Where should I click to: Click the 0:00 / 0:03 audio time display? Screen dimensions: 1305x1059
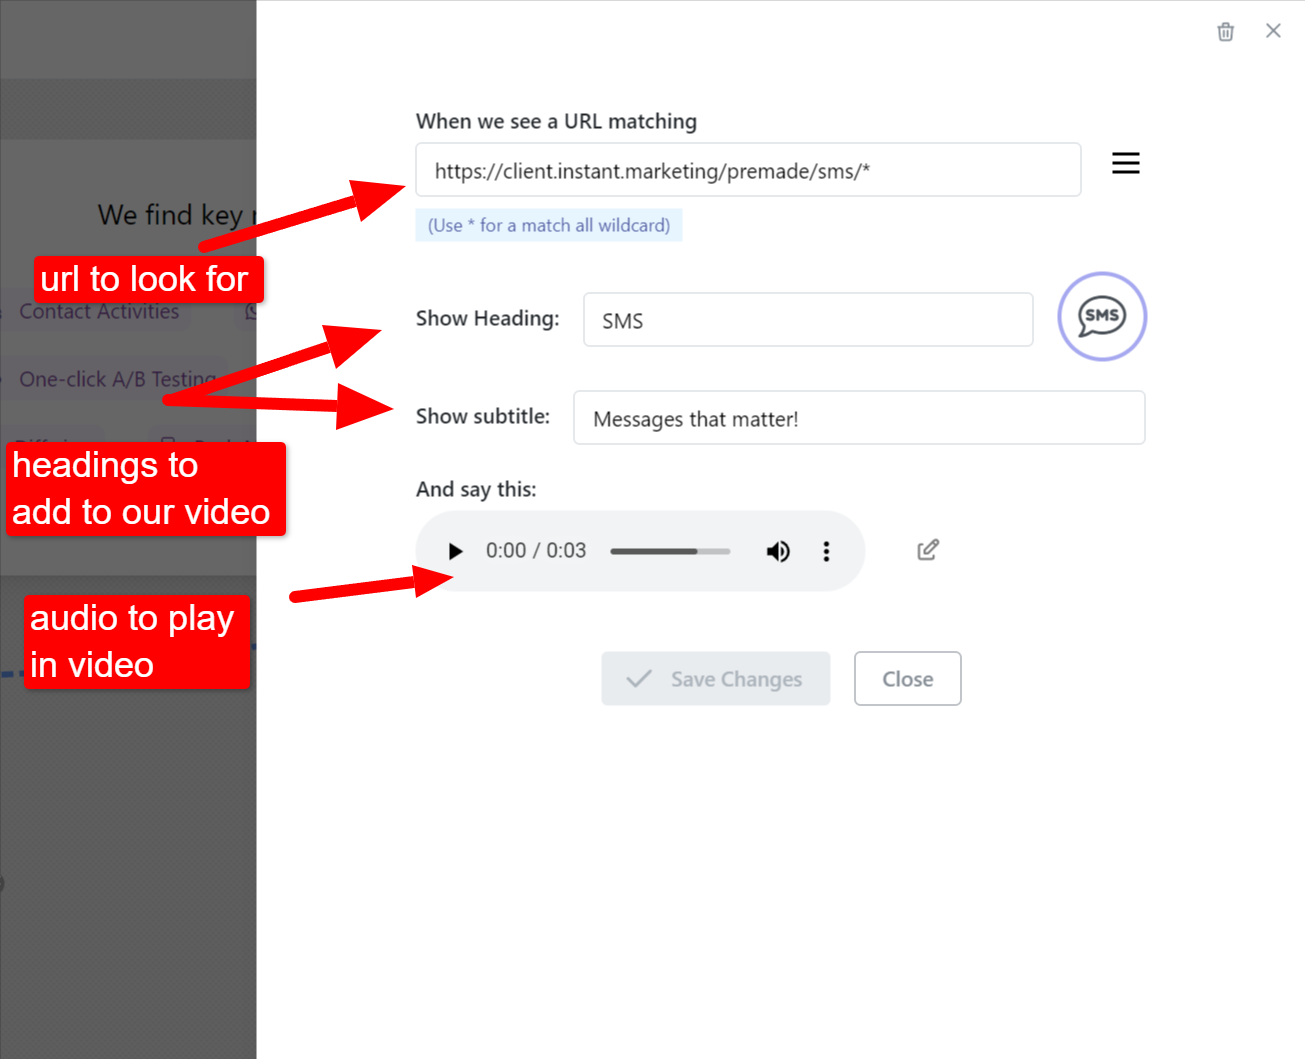pos(535,551)
